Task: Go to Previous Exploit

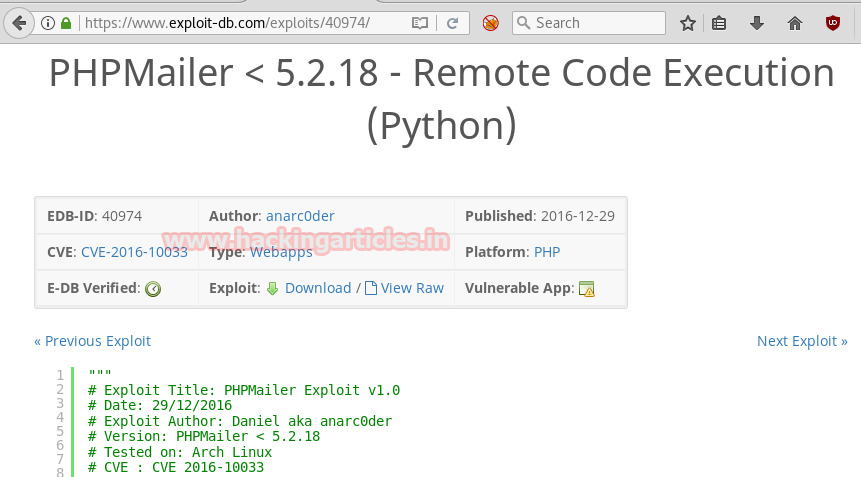Action: pyautogui.click(x=92, y=341)
